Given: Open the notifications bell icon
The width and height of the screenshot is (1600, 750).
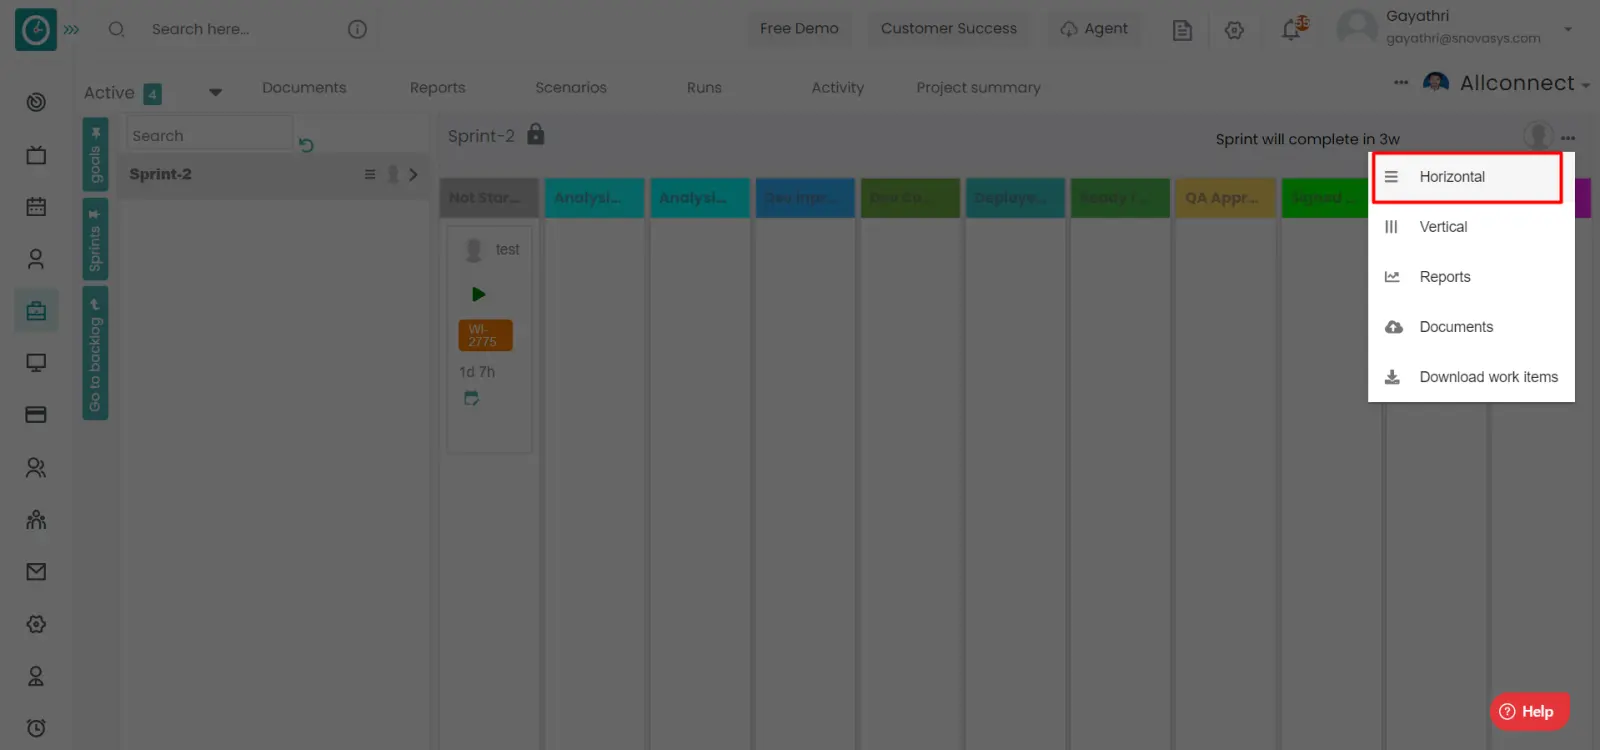Looking at the screenshot, I should pyautogui.click(x=1292, y=29).
